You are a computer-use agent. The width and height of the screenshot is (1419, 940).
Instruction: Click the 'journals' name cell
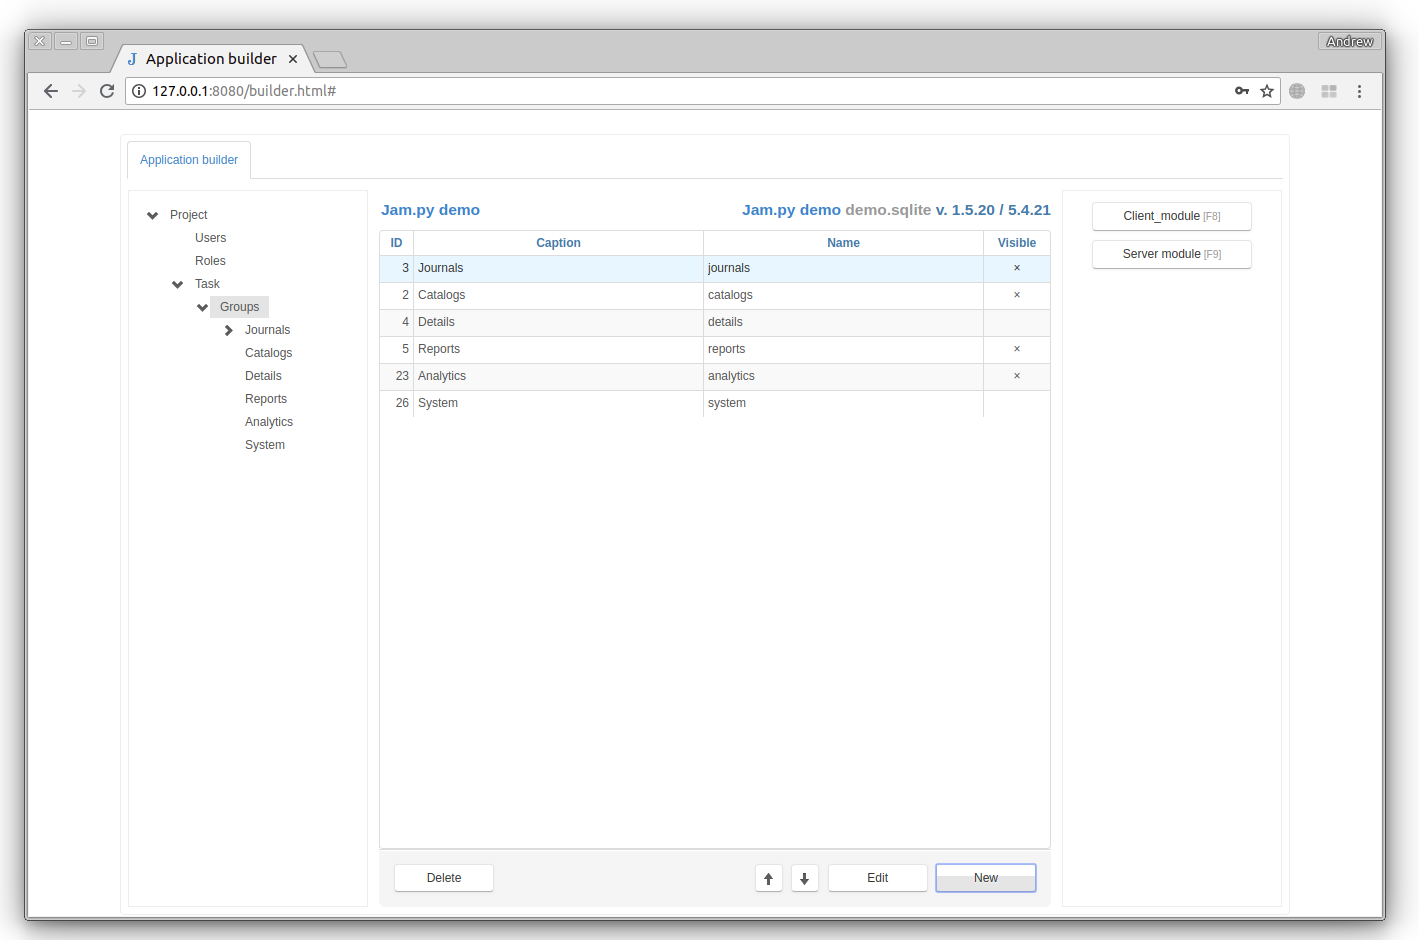[x=843, y=268]
